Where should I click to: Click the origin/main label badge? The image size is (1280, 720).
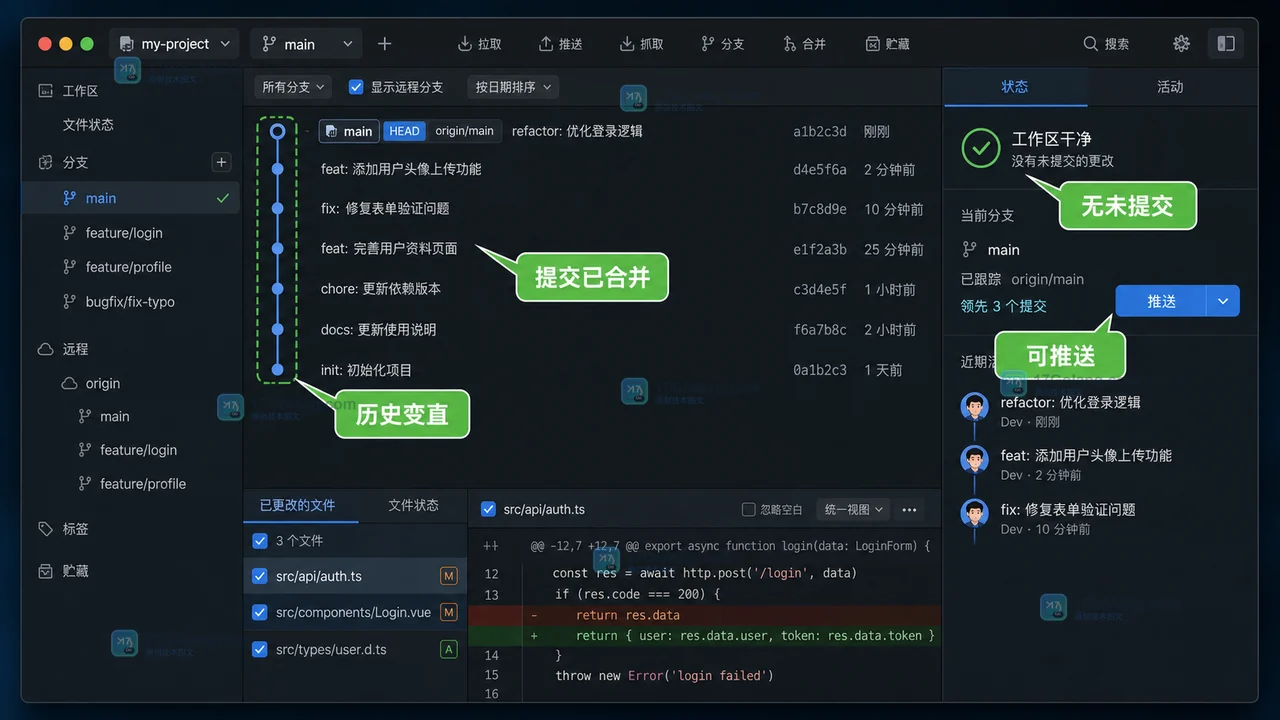point(464,131)
